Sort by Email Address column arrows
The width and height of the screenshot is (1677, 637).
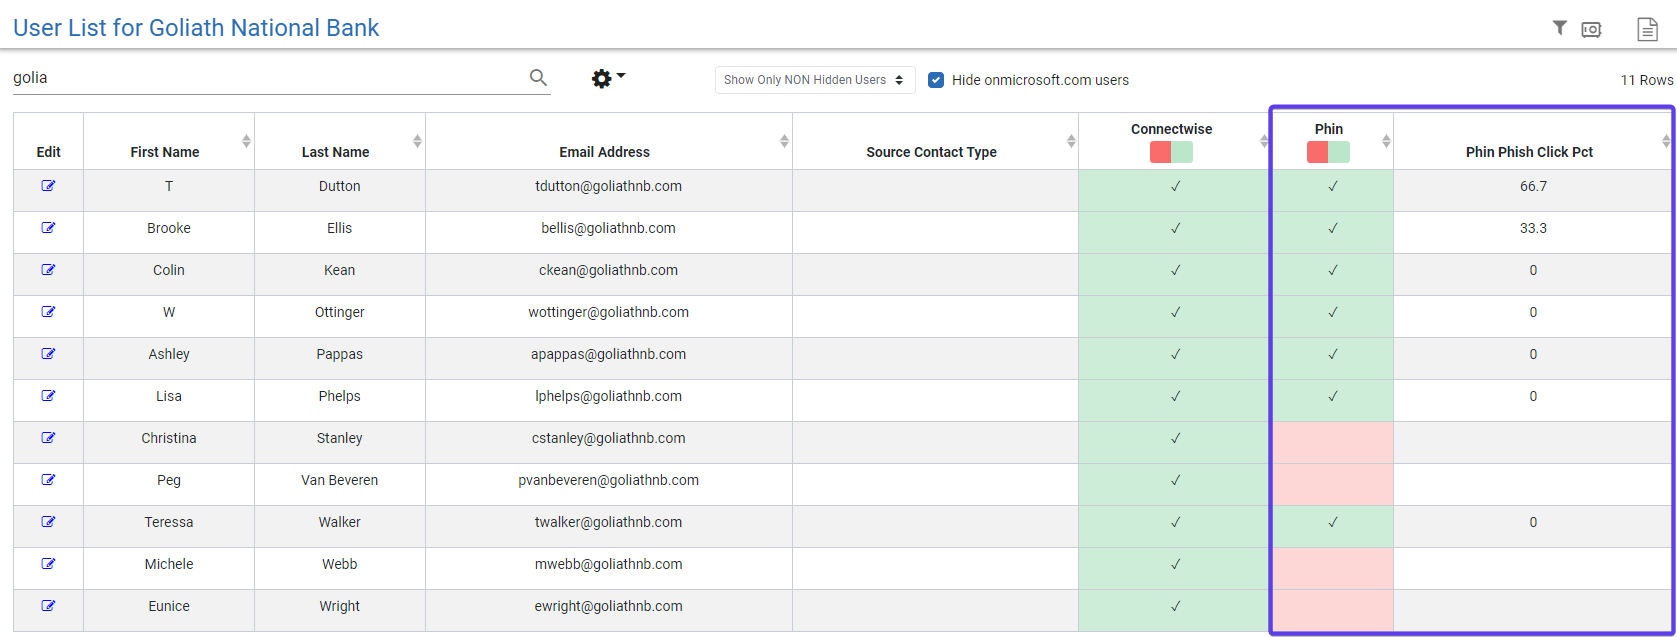(784, 141)
